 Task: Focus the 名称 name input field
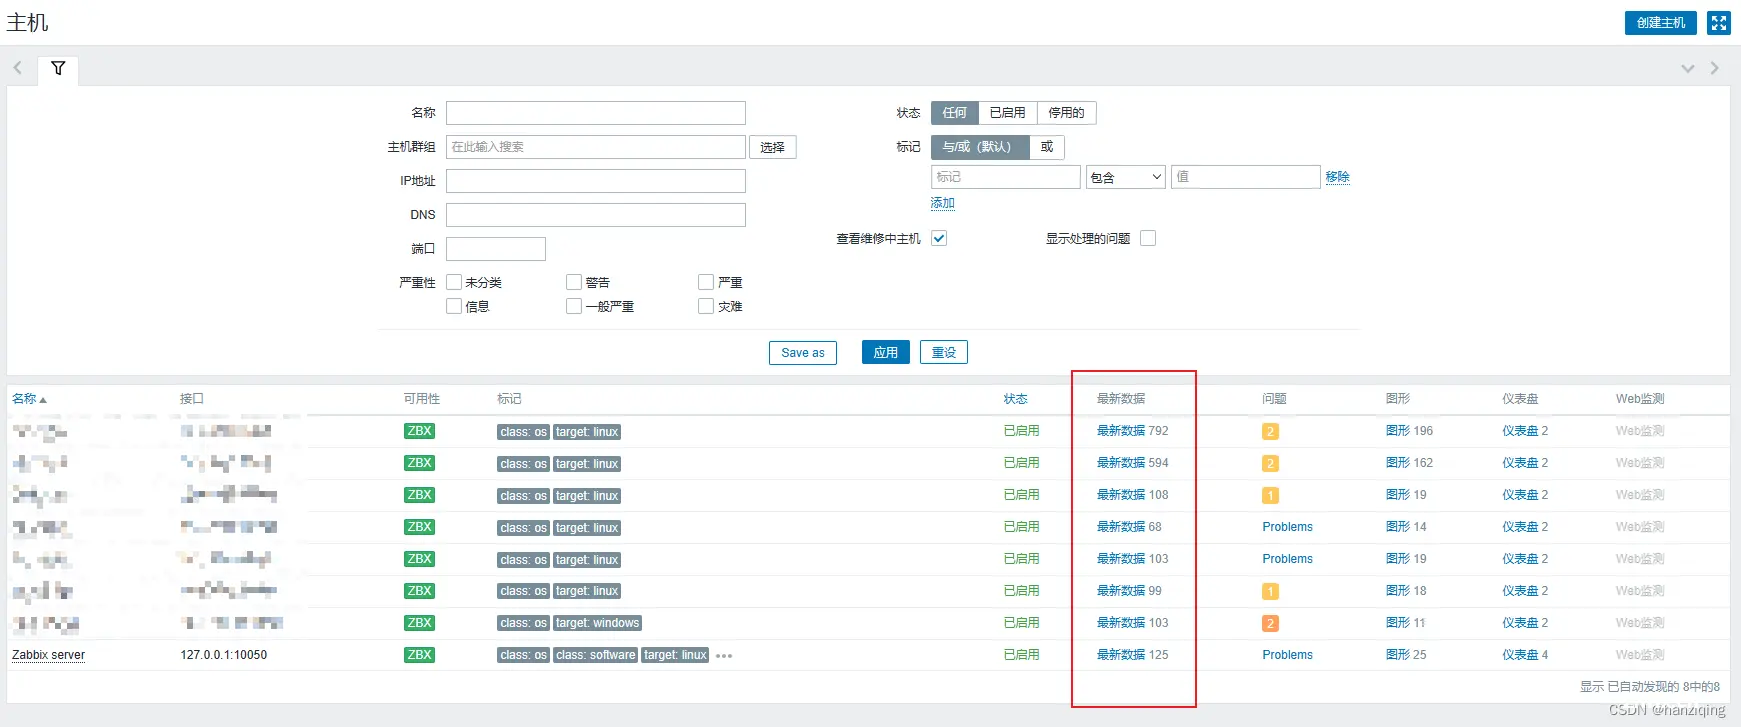point(596,113)
